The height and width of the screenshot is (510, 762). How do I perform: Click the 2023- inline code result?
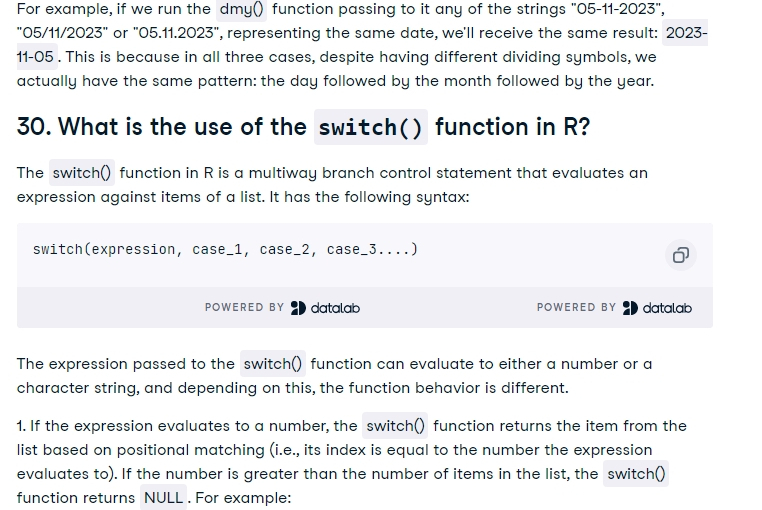point(685,33)
